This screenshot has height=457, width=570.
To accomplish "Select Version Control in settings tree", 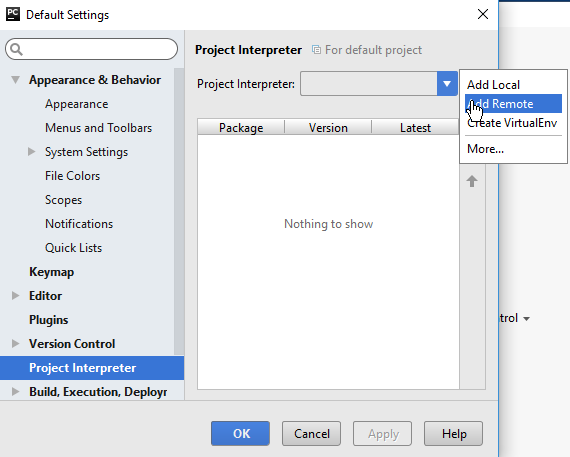I will (72, 344).
